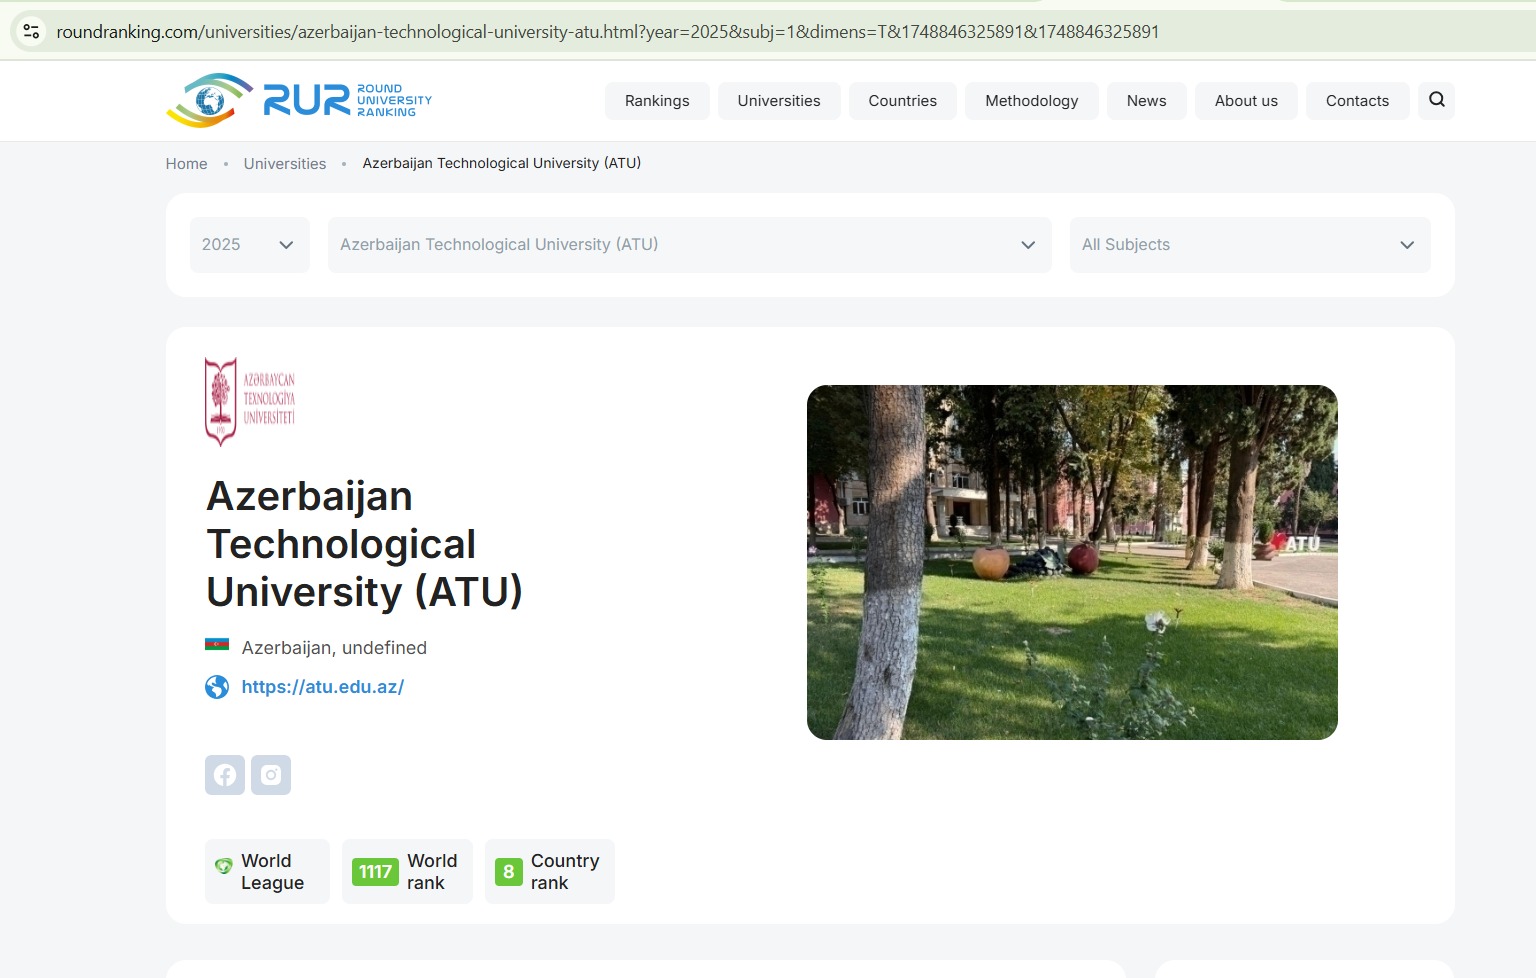The image size is (1536, 978).
Task: Click the search magnifier icon
Action: click(x=1436, y=100)
